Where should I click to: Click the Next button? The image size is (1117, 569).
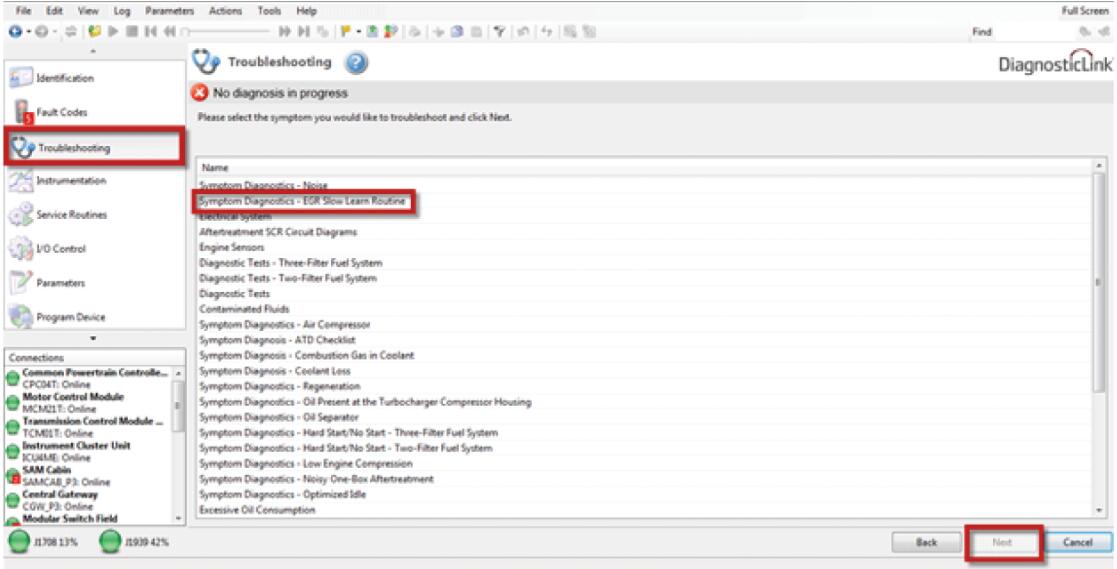click(x=1002, y=543)
